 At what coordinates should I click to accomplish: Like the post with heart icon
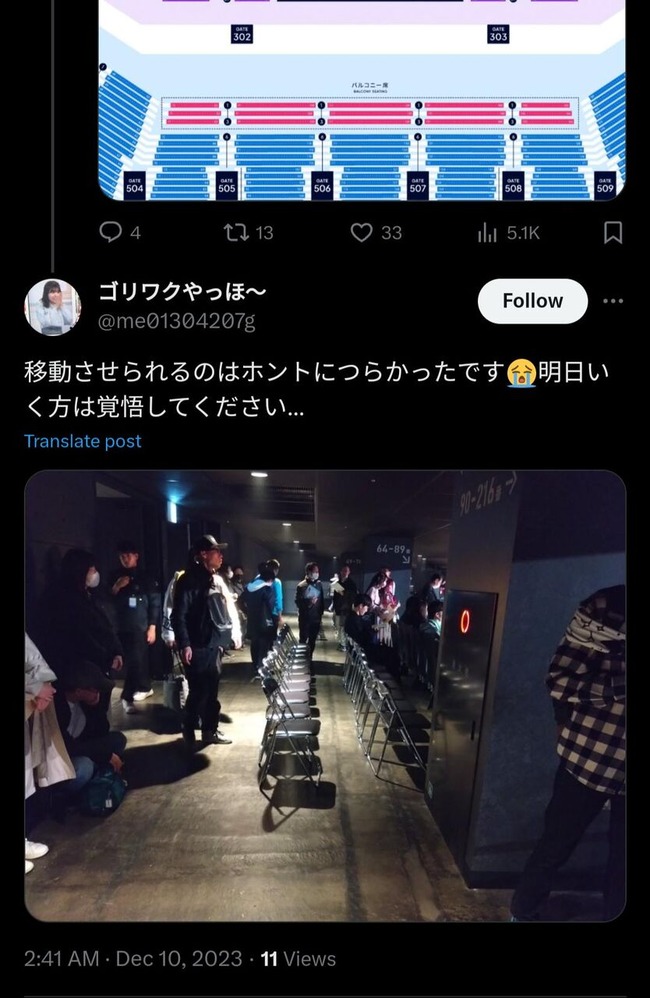(362, 232)
